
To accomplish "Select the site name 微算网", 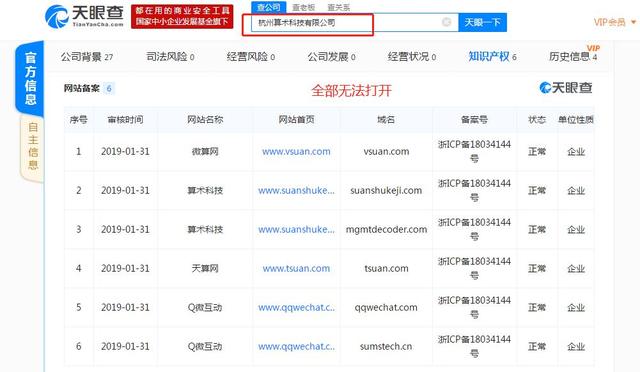I will [205, 151].
